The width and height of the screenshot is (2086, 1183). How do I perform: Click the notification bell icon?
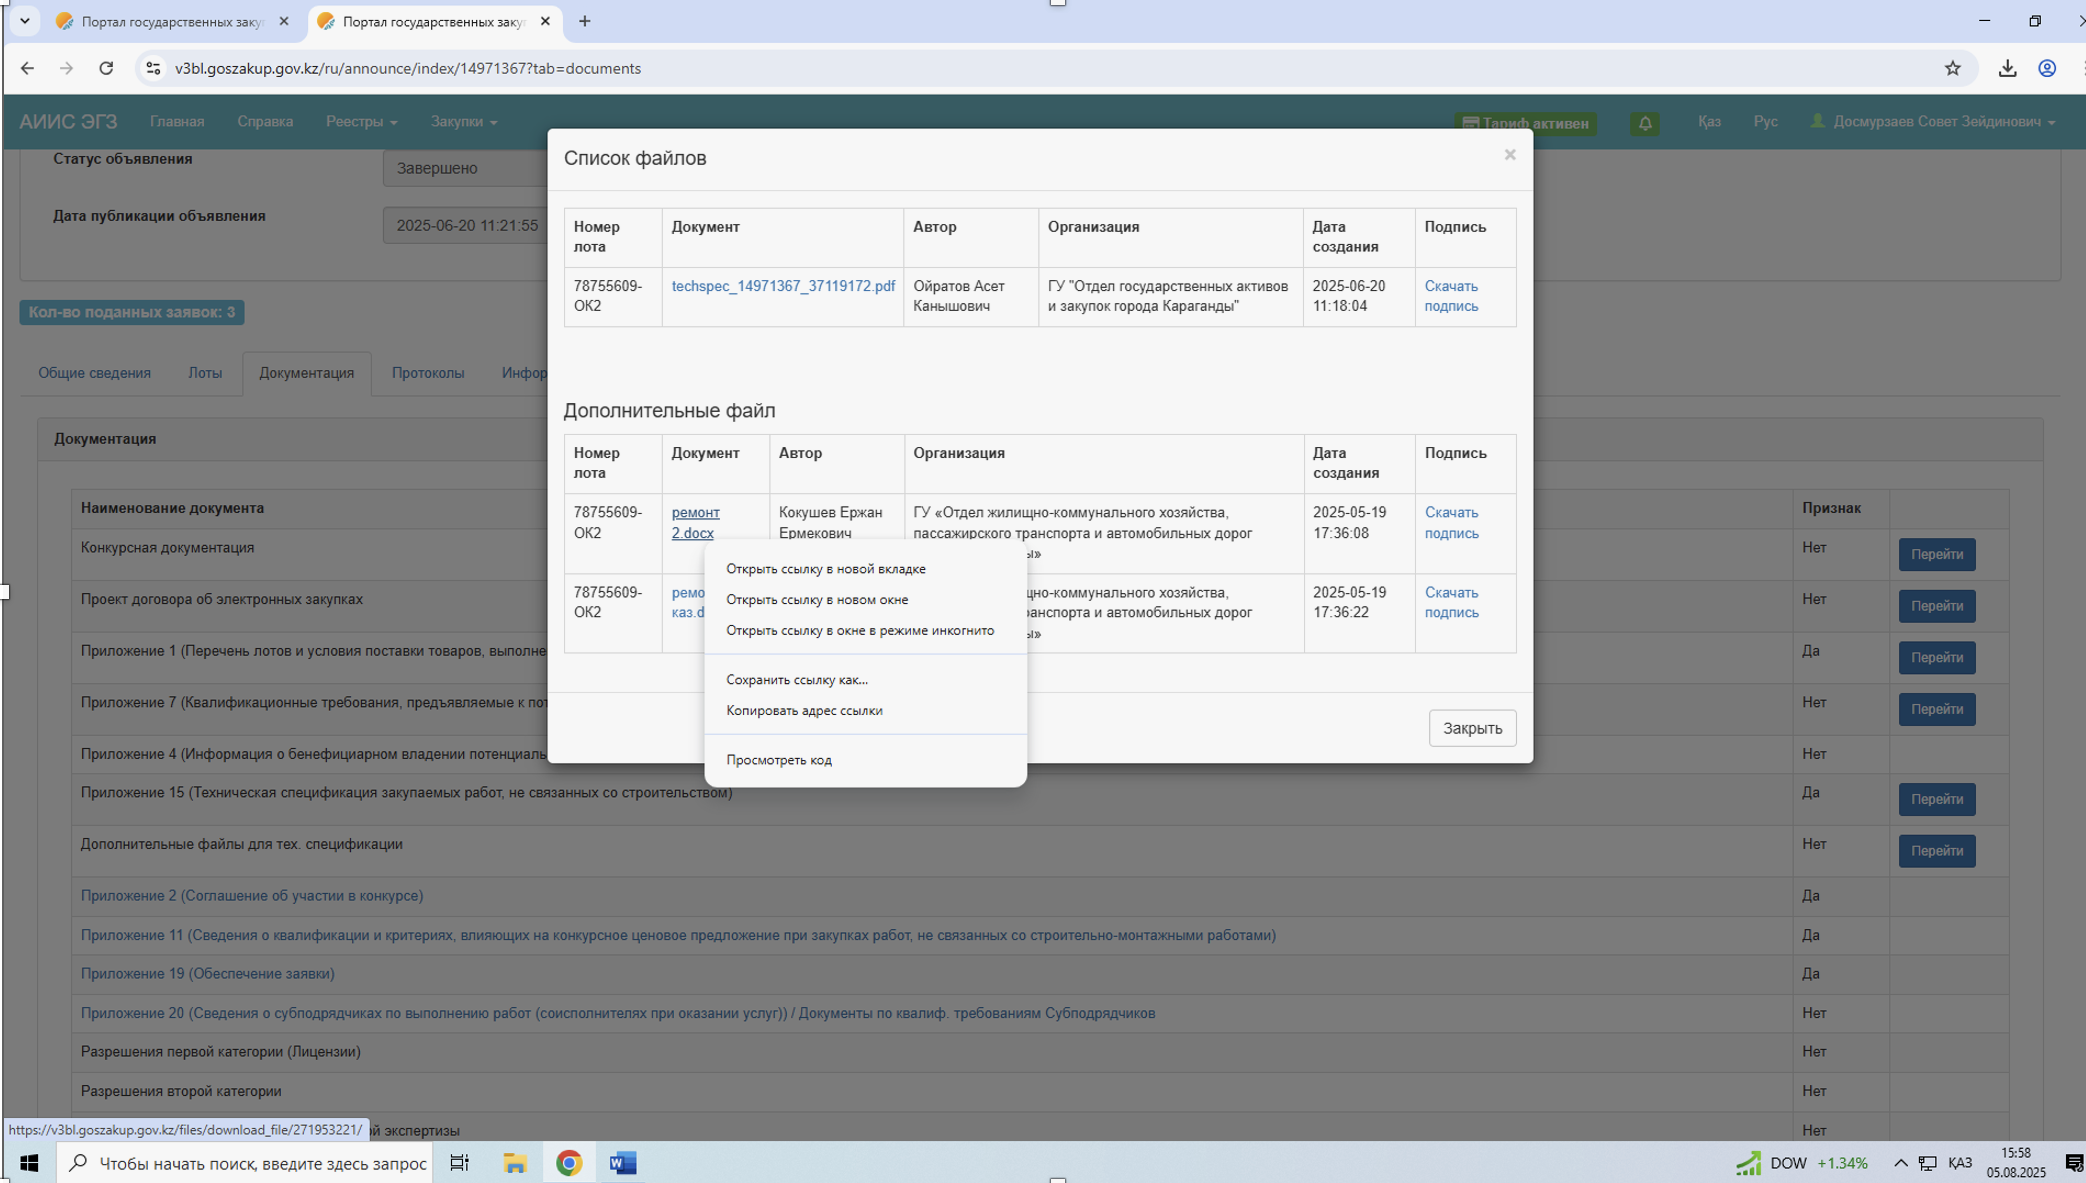[1645, 123]
